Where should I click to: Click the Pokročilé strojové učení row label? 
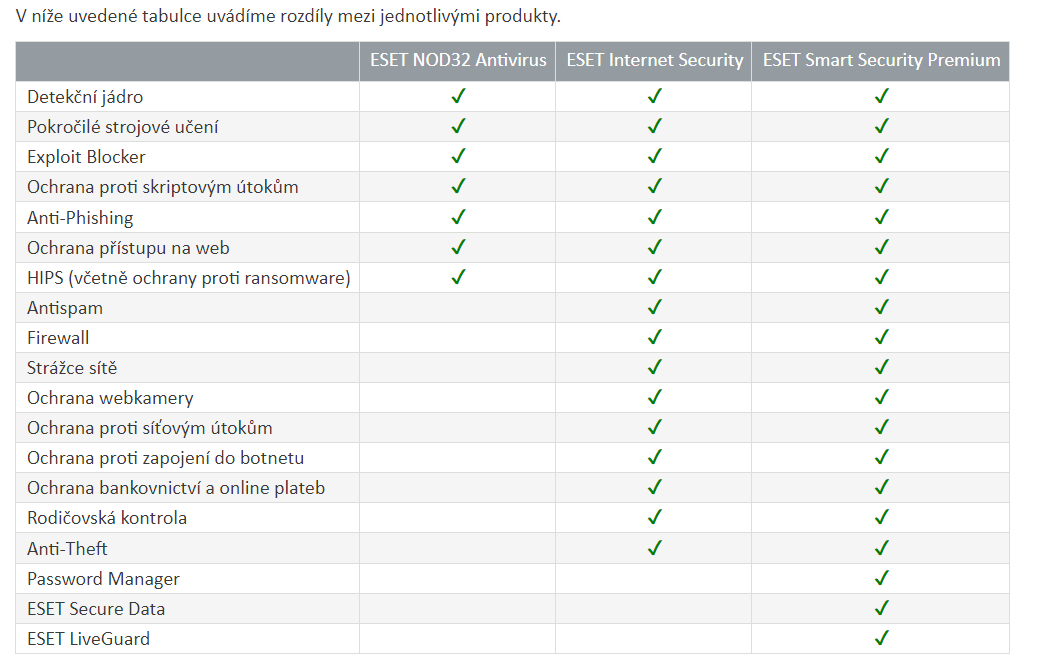pyautogui.click(x=123, y=127)
